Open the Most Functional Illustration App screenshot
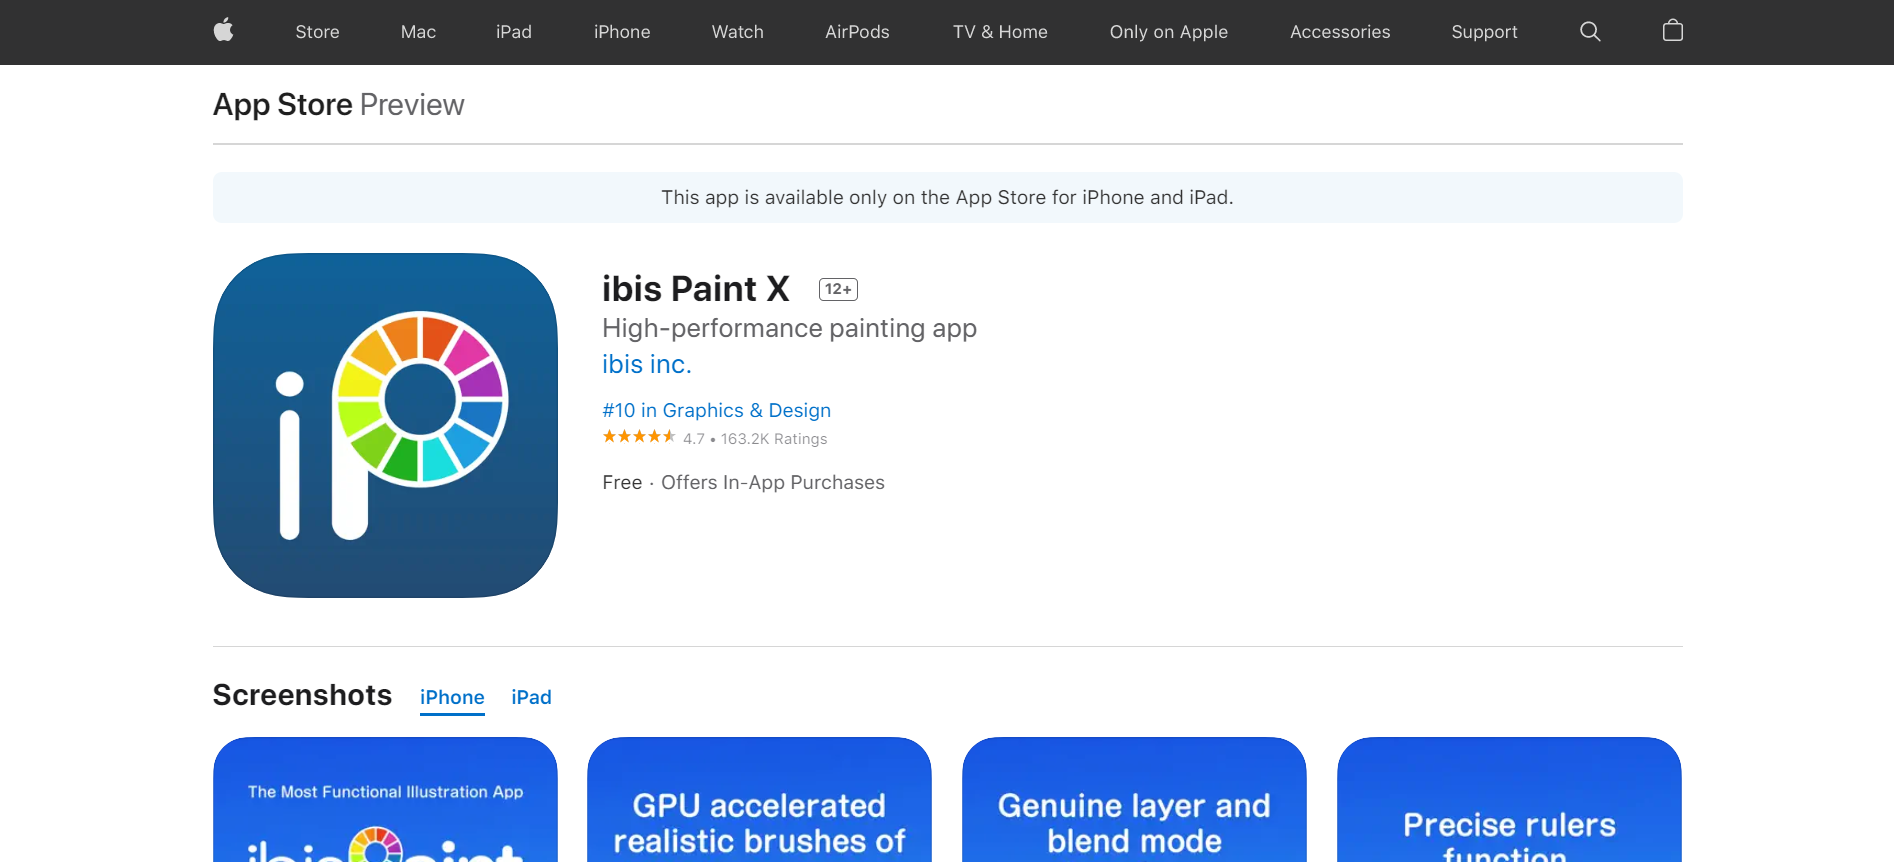This screenshot has height=862, width=1894. point(385,800)
